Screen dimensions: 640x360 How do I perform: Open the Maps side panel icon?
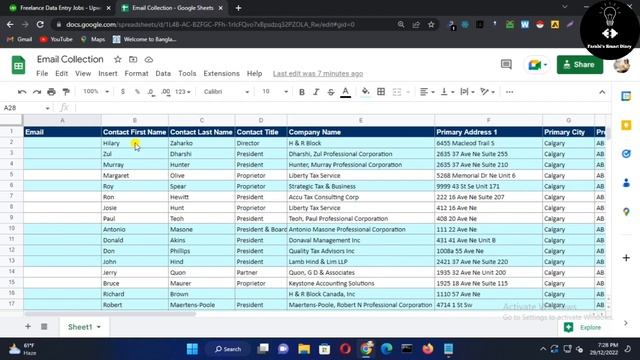626,212
